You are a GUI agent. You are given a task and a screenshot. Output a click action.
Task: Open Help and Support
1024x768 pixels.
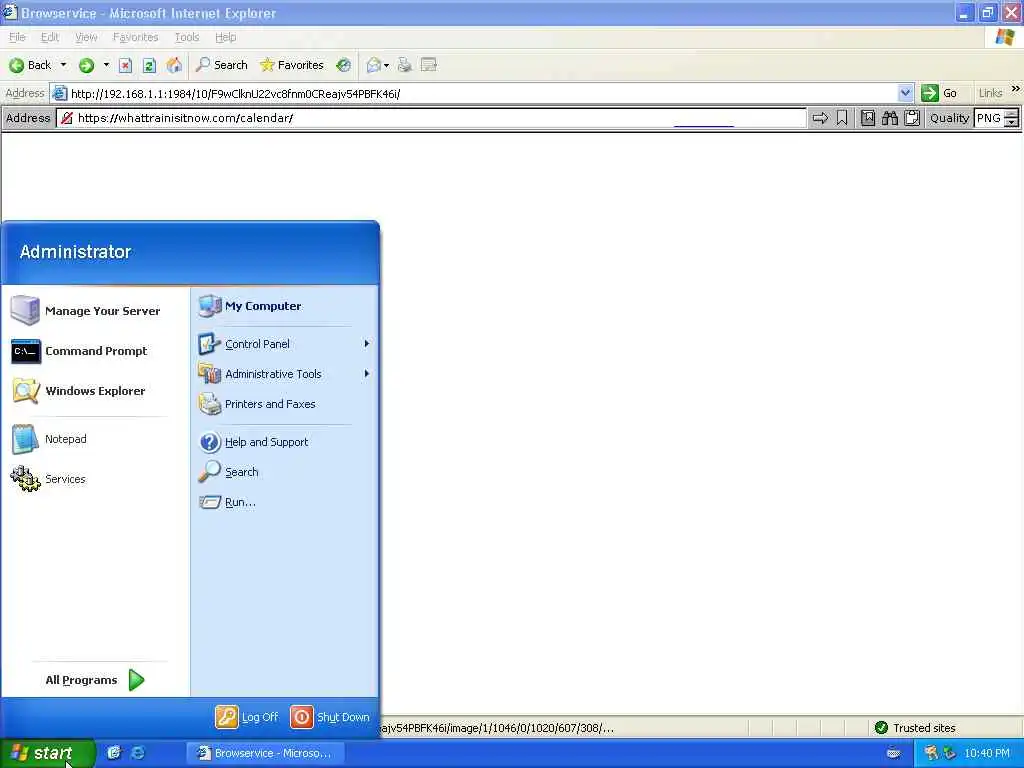[284, 441]
